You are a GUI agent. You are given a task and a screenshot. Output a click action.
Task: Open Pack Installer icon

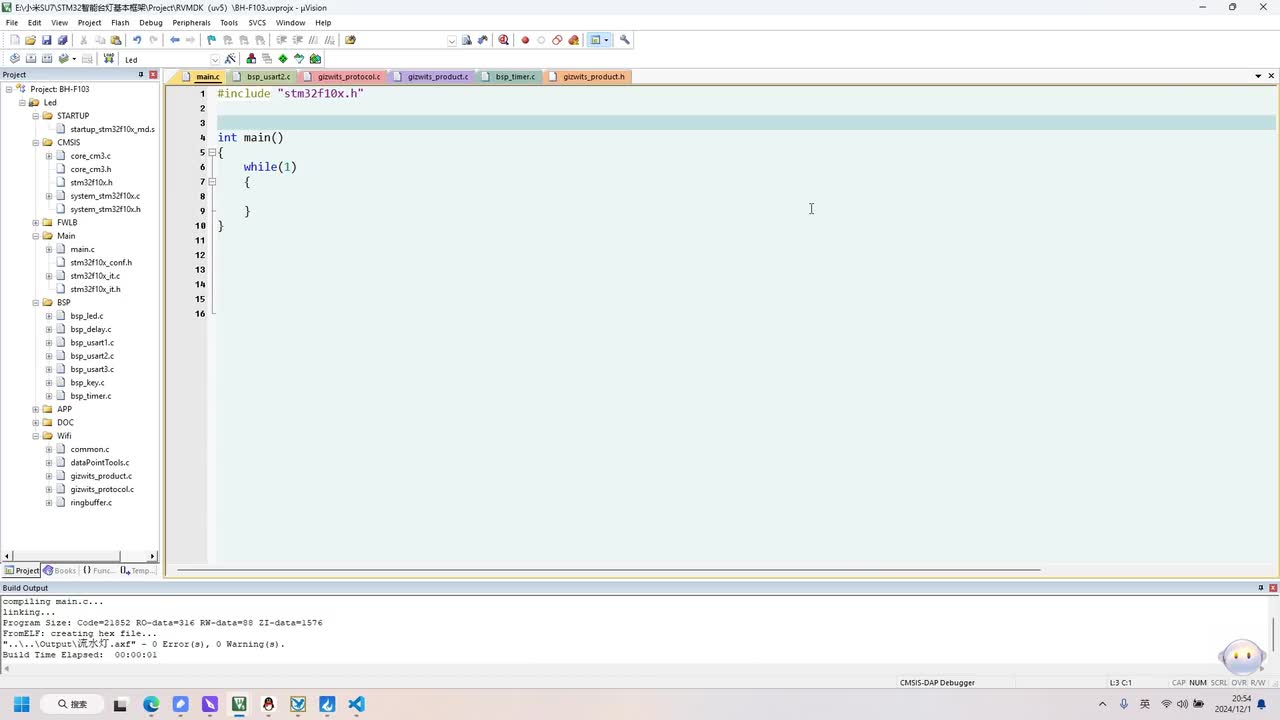tap(315, 59)
